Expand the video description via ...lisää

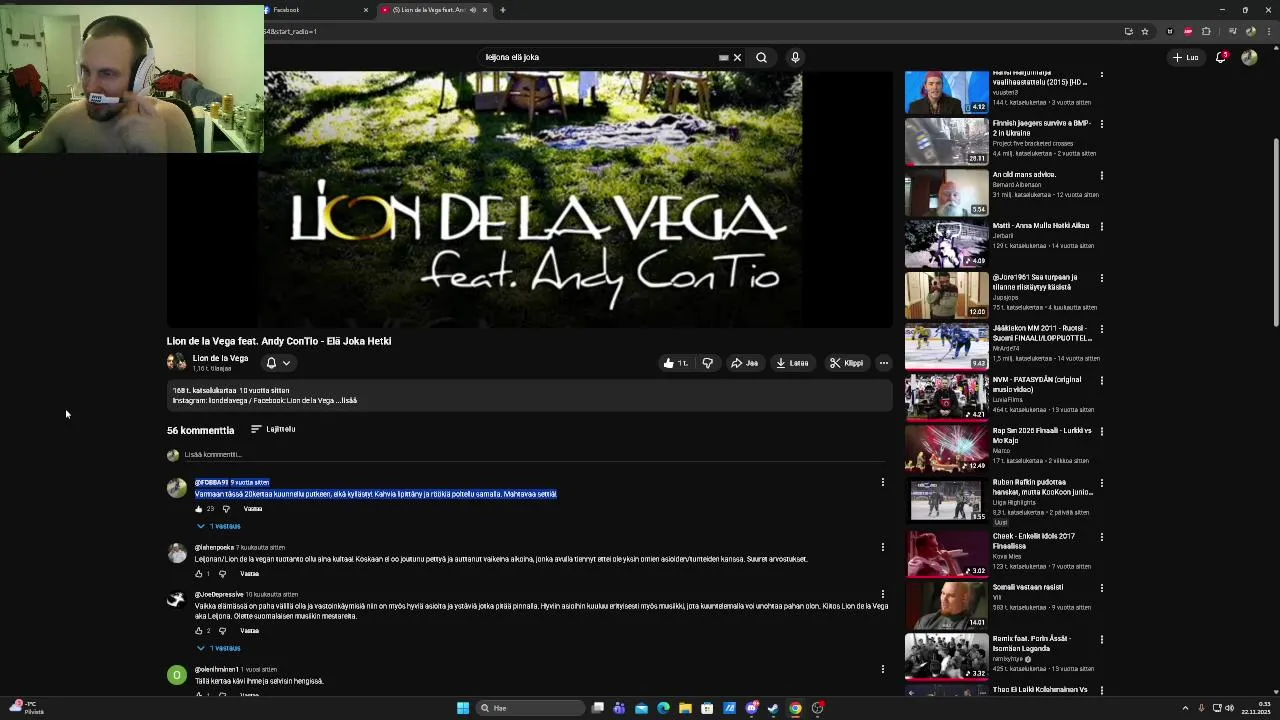[347, 401]
